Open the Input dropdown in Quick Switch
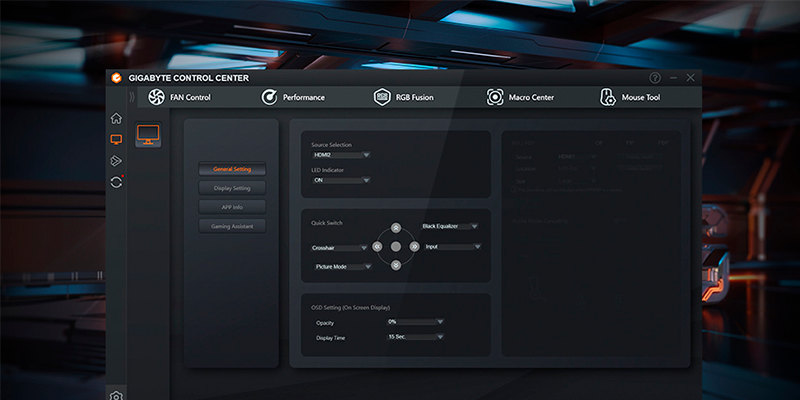Image resolution: width=800 pixels, height=400 pixels. point(453,247)
